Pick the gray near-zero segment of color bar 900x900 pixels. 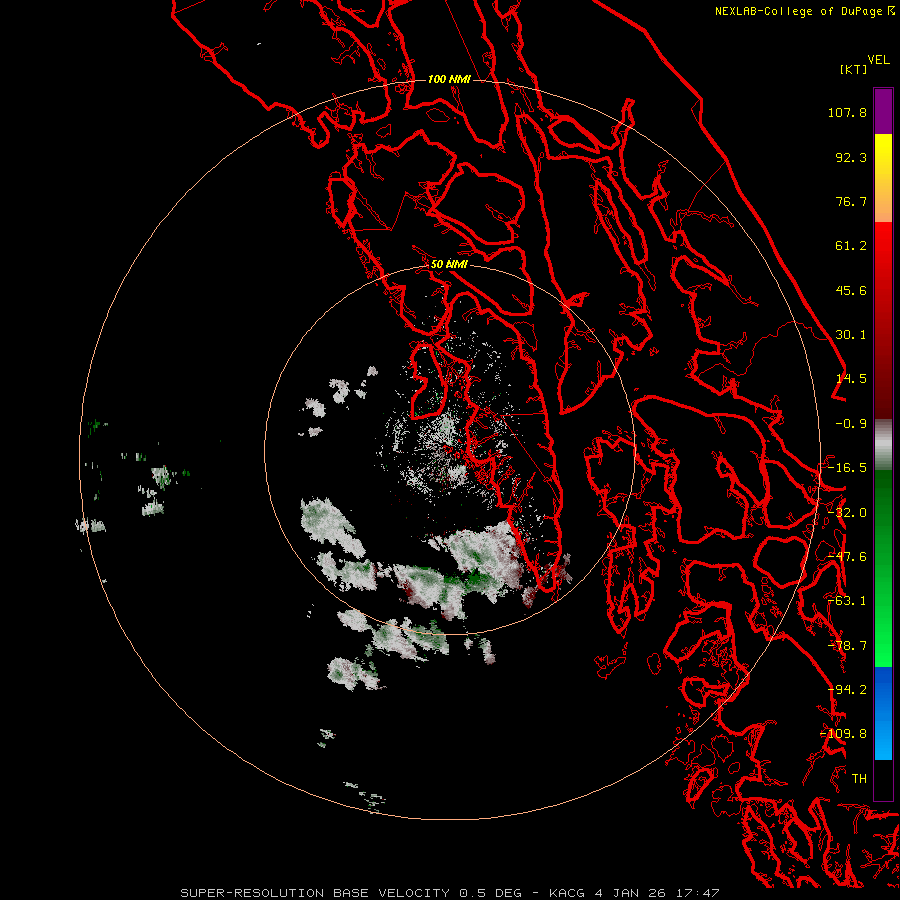(x=883, y=445)
